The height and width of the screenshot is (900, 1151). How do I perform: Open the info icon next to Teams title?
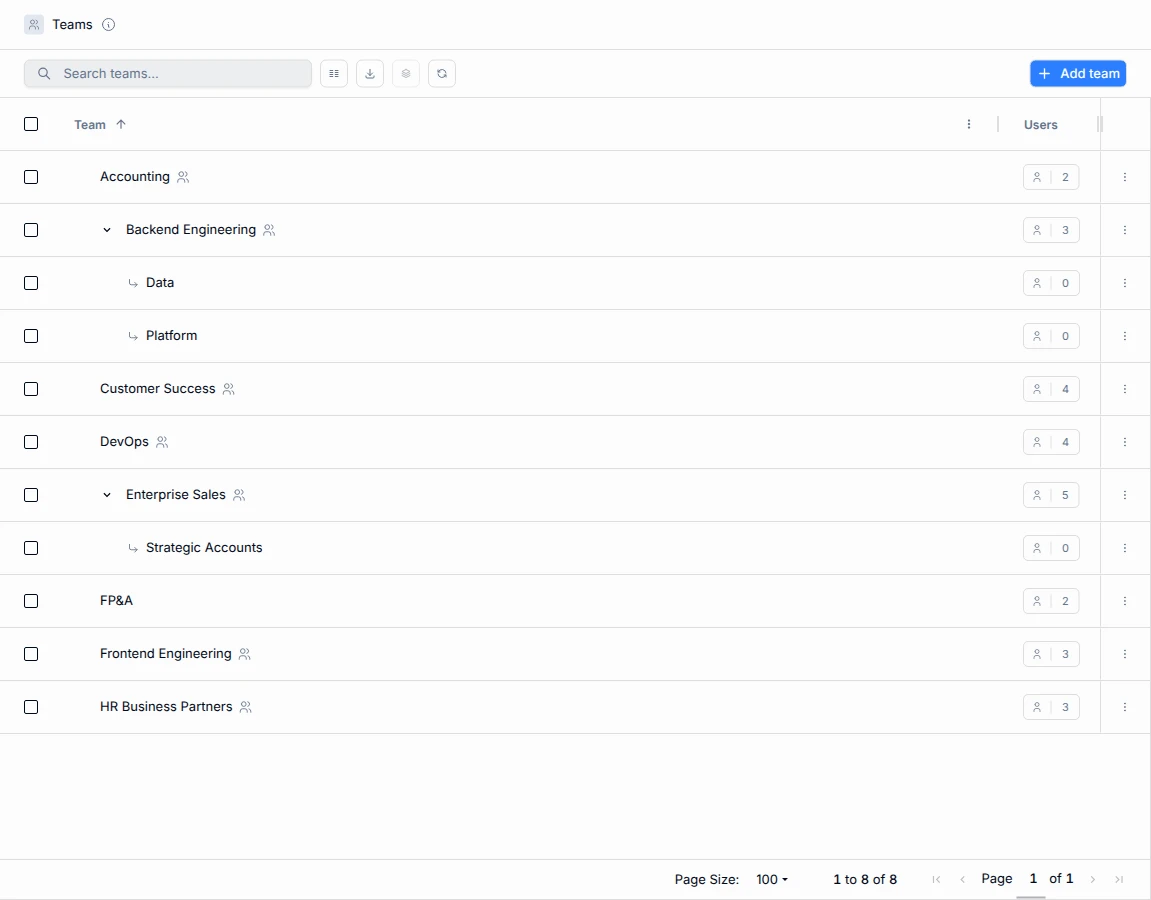[109, 24]
